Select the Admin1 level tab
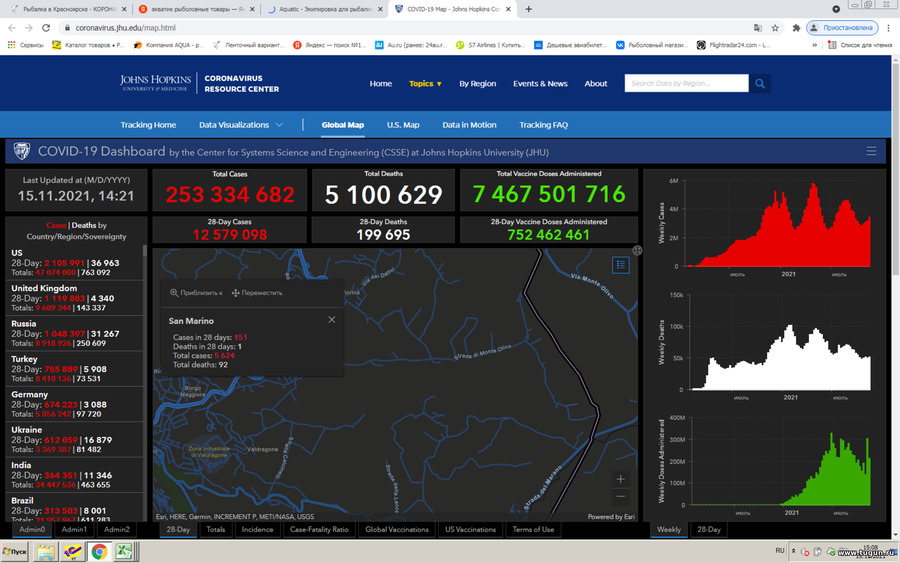 tap(74, 529)
